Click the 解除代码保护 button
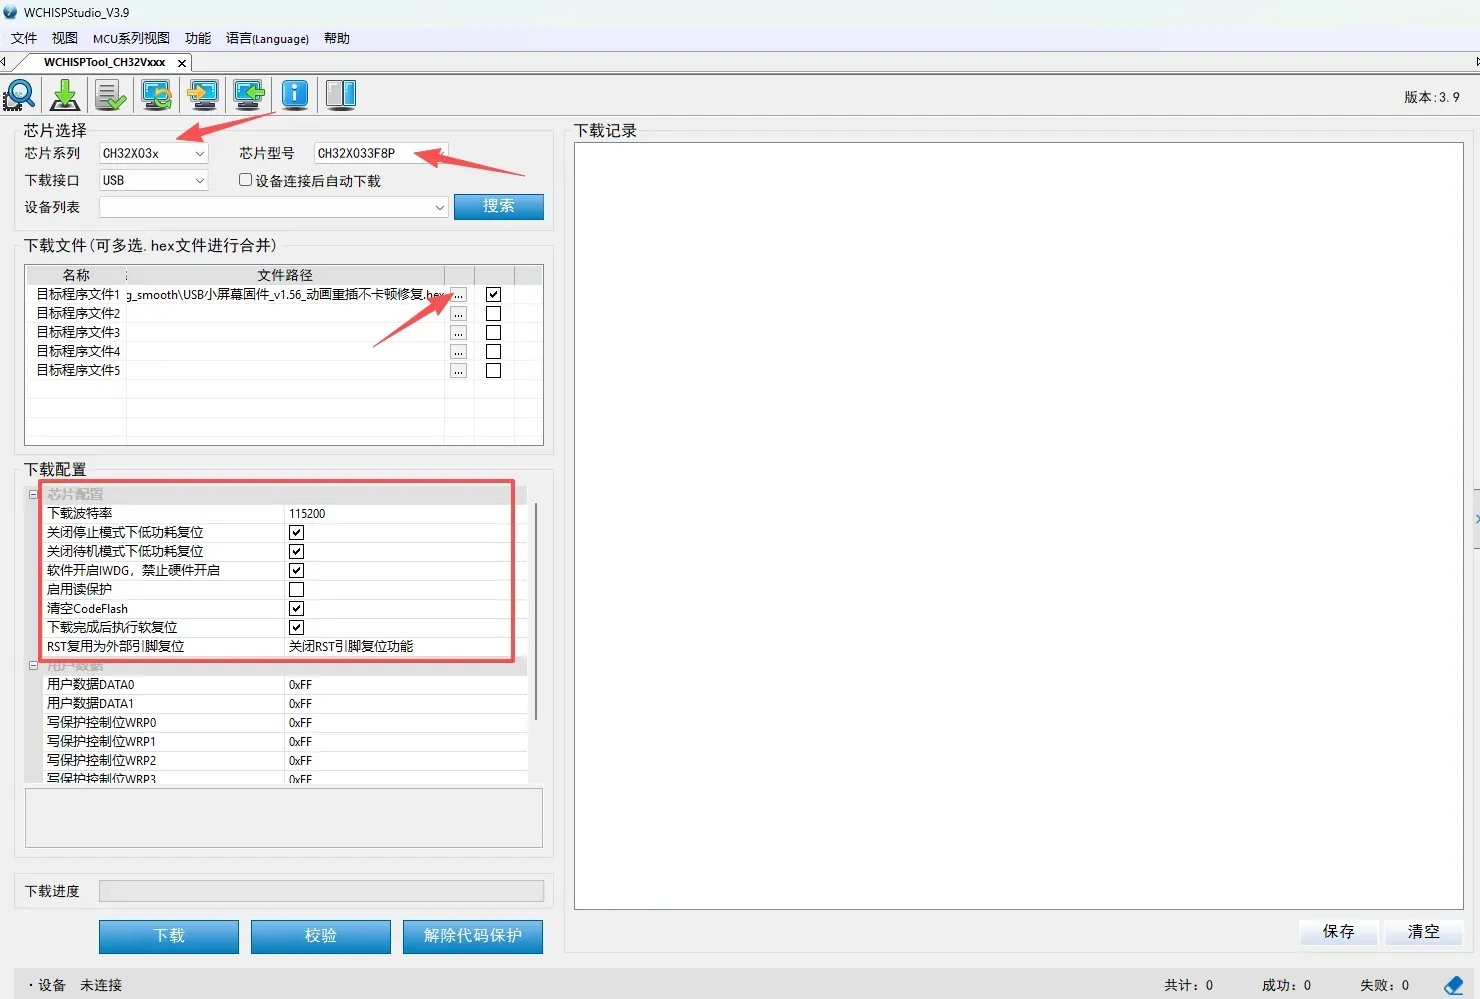1480x999 pixels. coord(473,936)
